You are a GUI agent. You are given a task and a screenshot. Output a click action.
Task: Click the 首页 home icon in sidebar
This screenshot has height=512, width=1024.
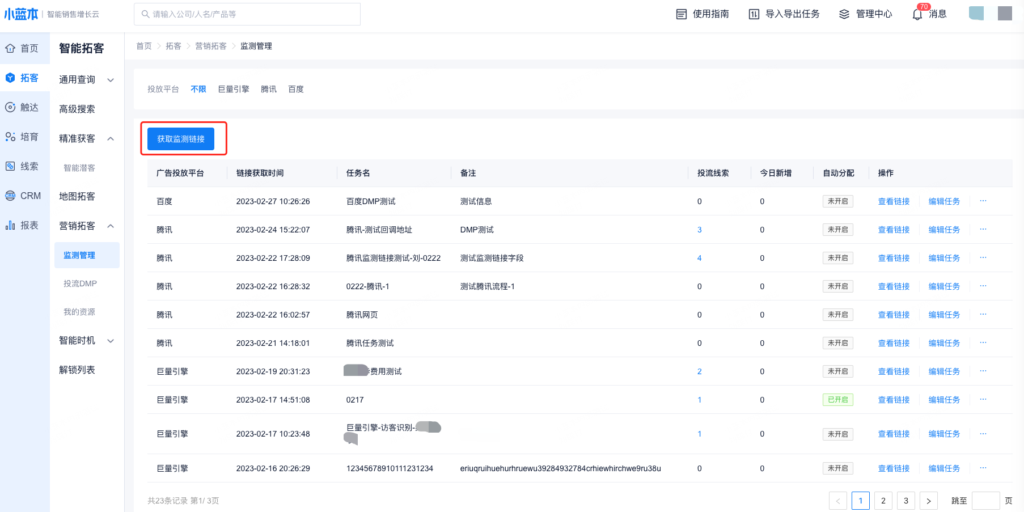10,48
